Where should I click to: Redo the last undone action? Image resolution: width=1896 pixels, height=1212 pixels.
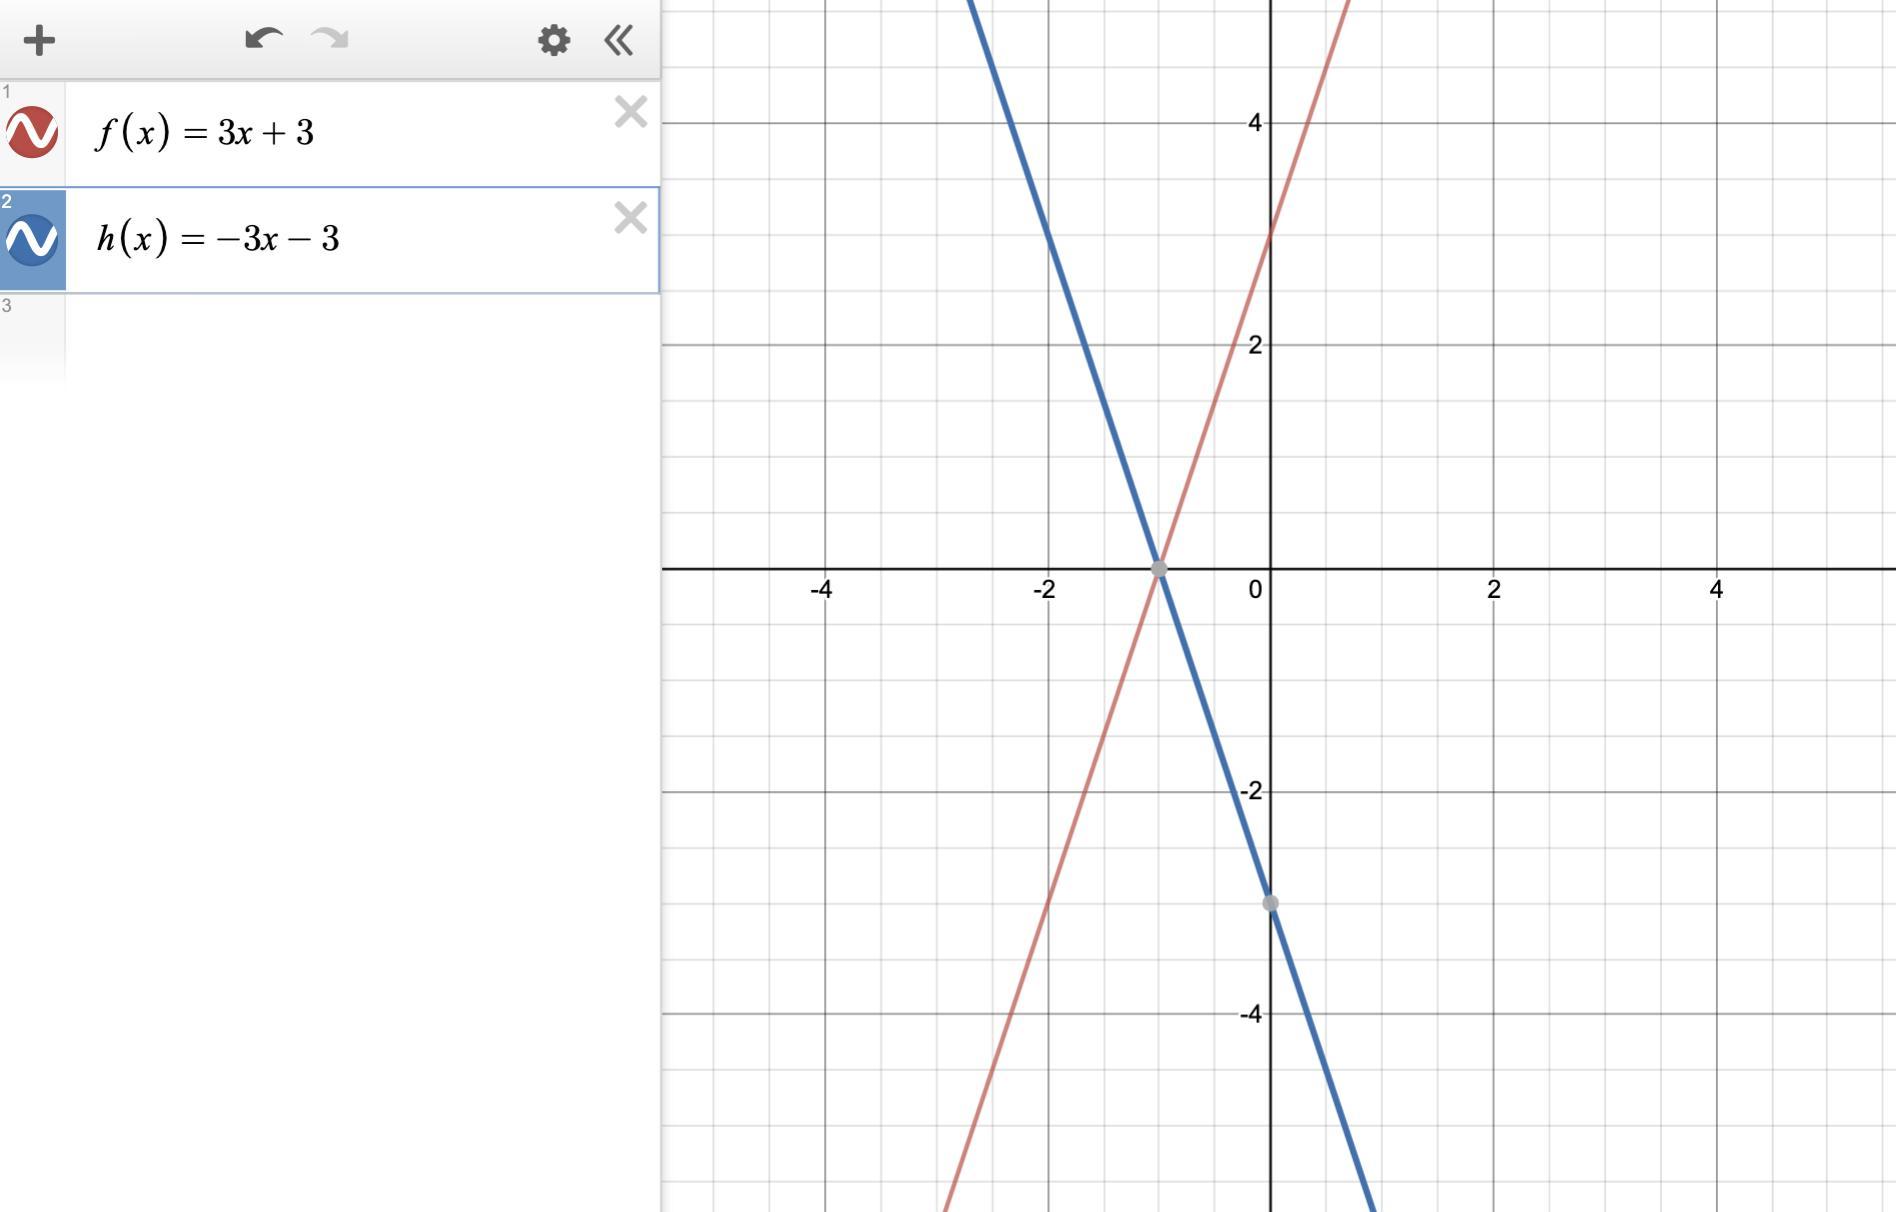[x=330, y=39]
